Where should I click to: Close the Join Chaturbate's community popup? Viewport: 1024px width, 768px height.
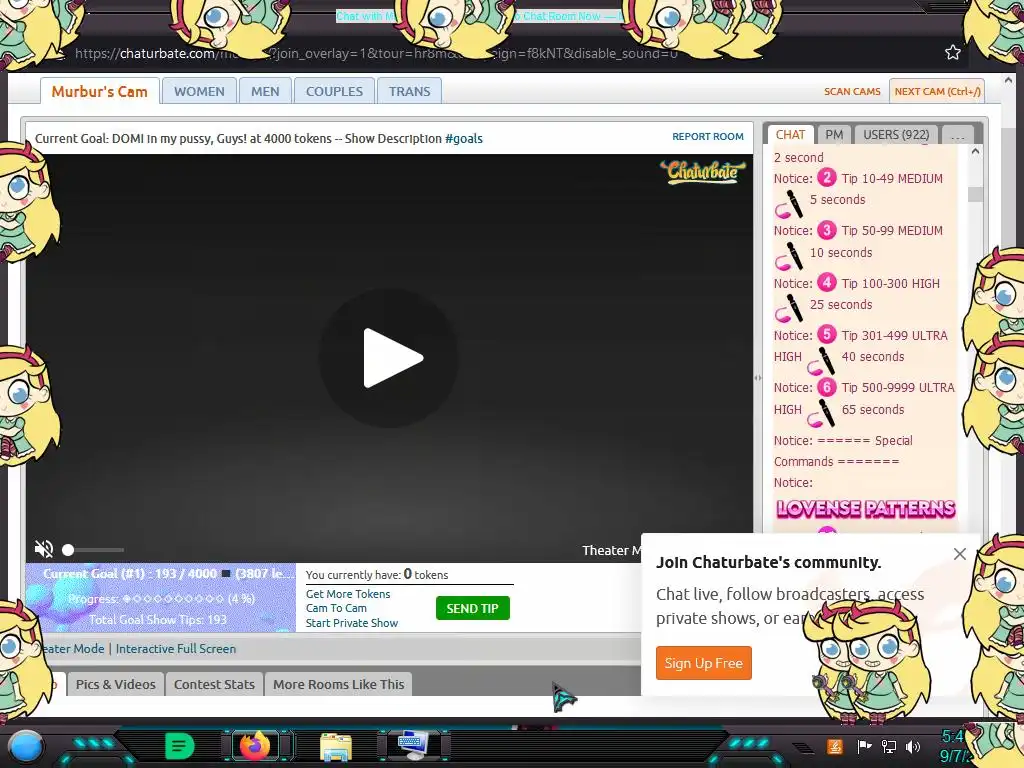[959, 554]
